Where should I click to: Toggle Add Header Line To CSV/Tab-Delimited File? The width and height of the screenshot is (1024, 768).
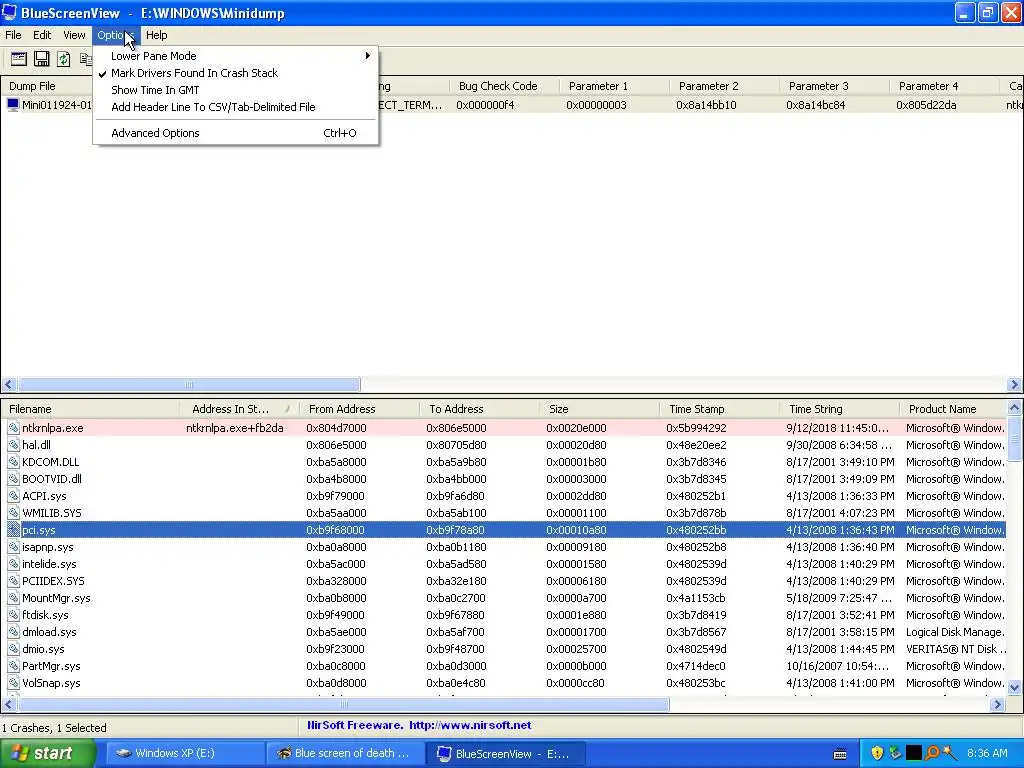click(x=235, y=107)
